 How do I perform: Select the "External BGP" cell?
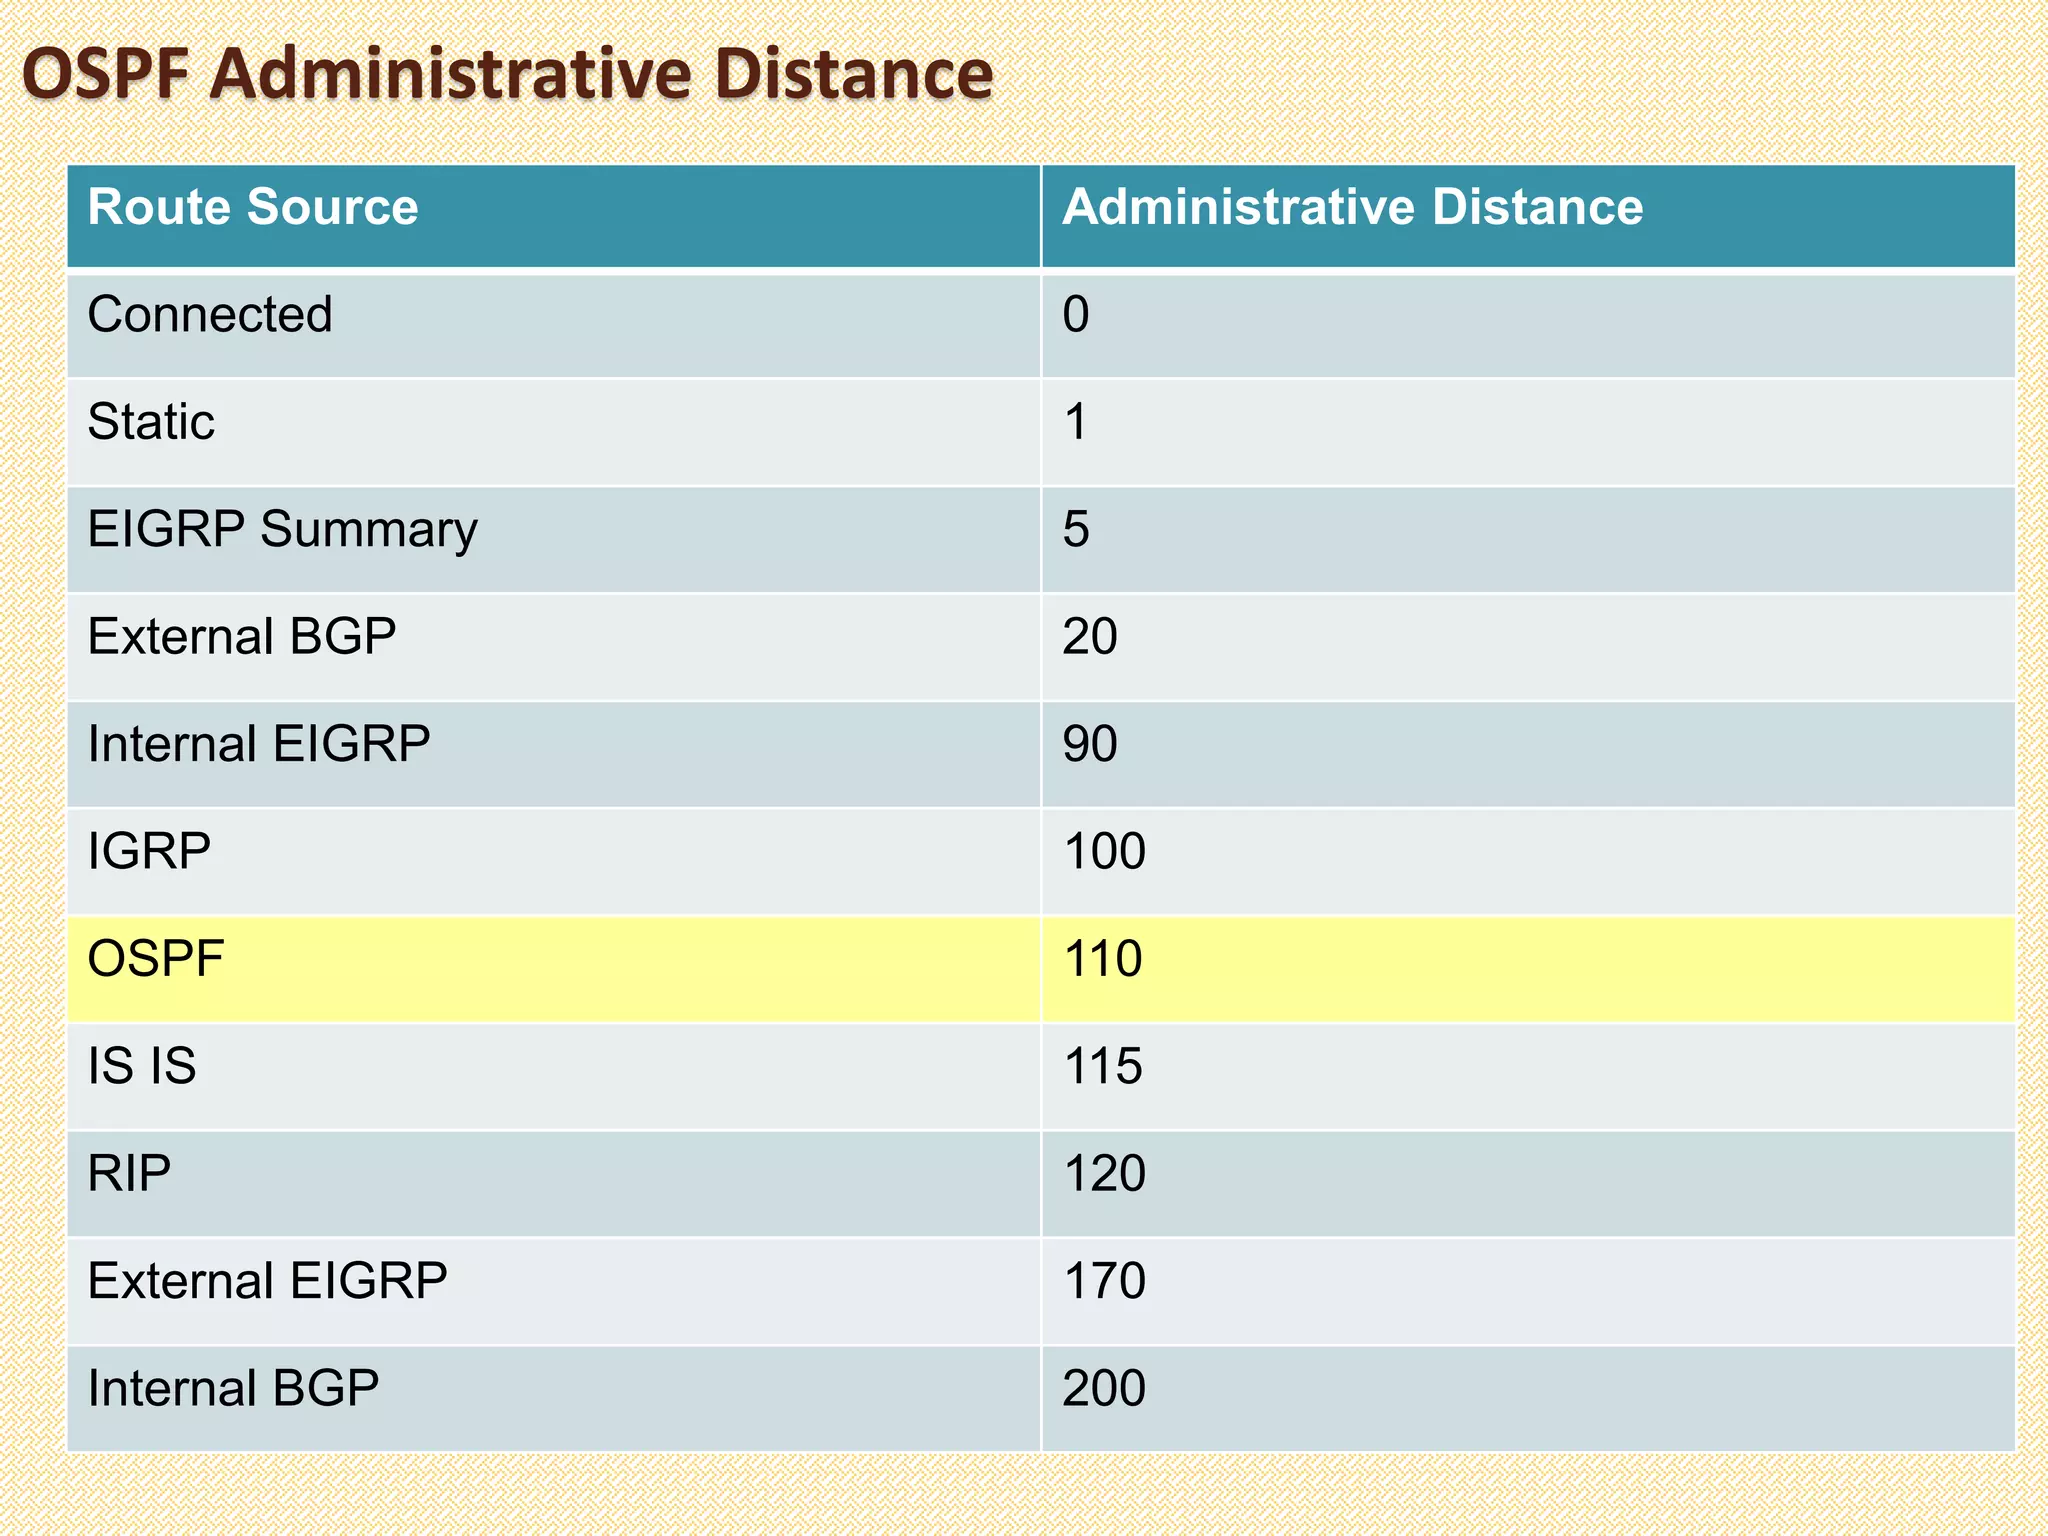[x=554, y=647]
